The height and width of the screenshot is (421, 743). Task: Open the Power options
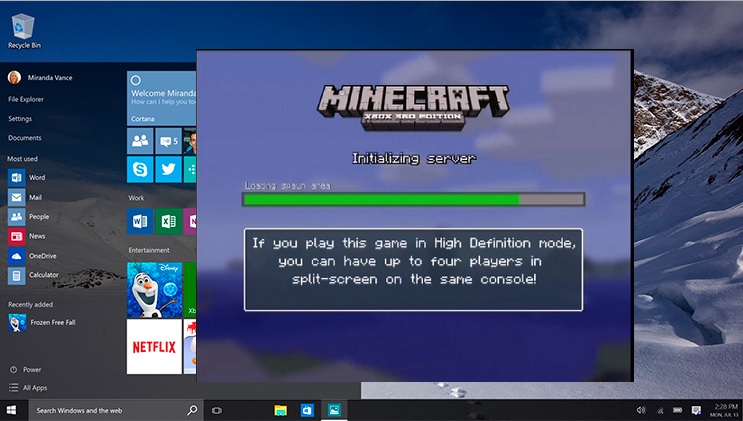click(26, 369)
